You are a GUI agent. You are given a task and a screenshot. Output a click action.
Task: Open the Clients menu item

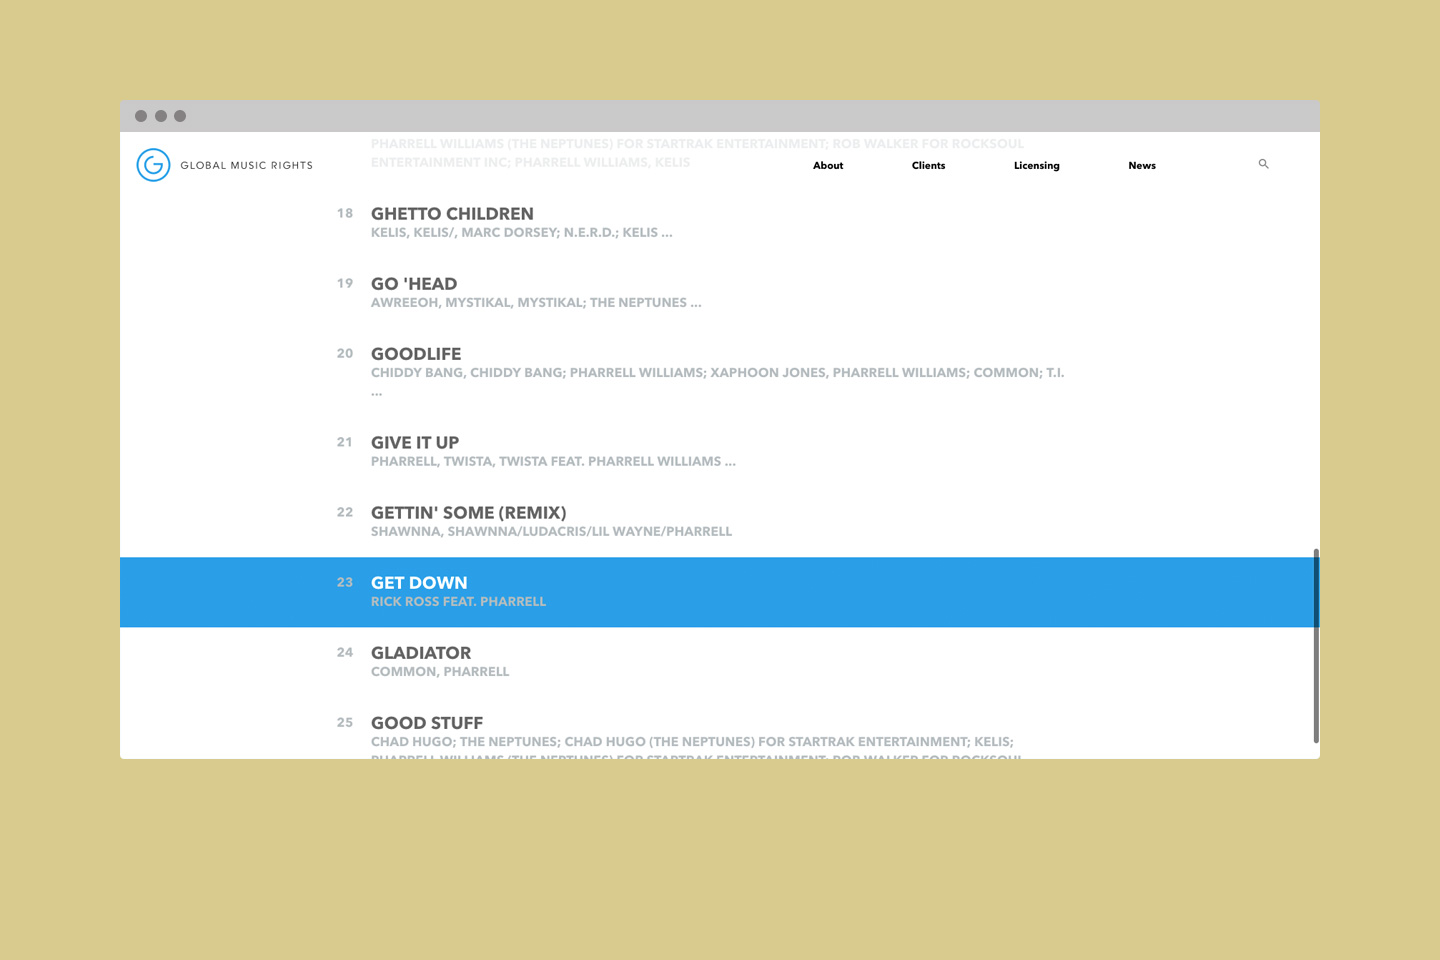click(x=928, y=166)
